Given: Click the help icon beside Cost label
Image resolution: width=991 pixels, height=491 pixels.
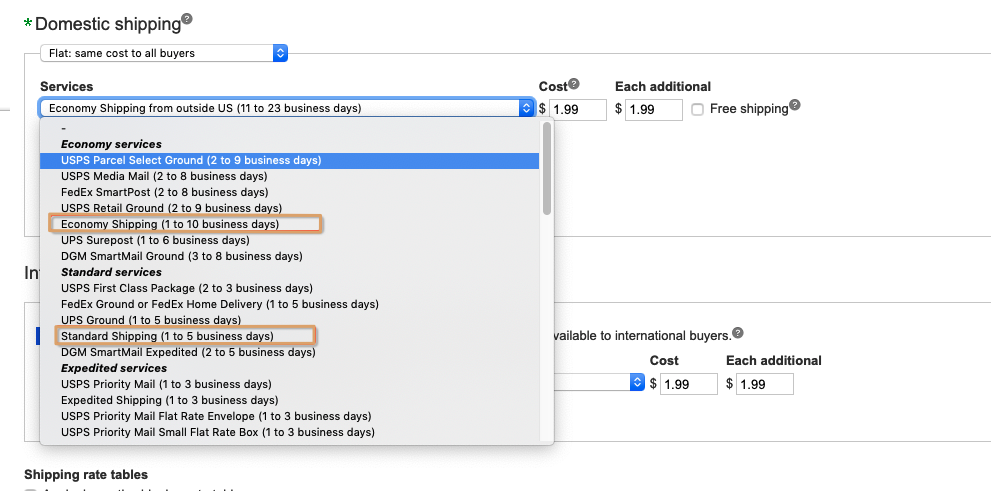Looking at the screenshot, I should pos(573,83).
